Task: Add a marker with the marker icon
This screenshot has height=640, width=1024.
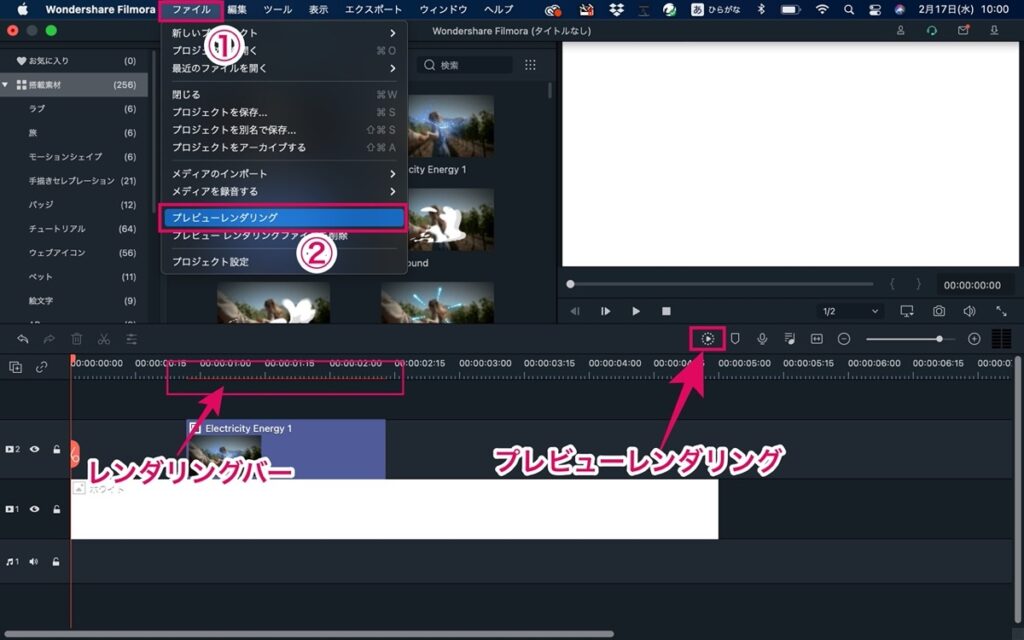Action: point(735,339)
